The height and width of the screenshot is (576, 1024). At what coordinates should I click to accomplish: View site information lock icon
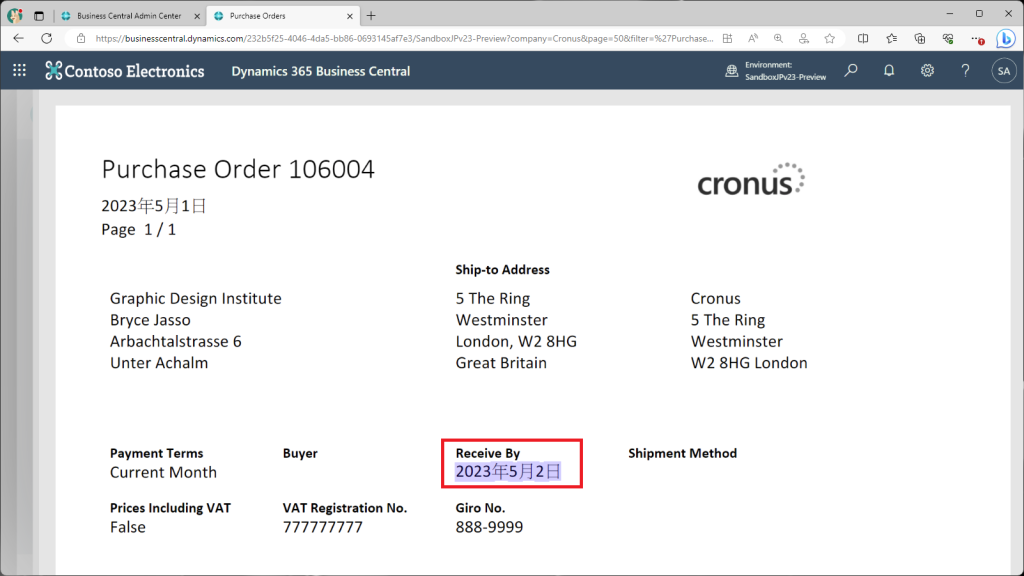pyautogui.click(x=81, y=39)
